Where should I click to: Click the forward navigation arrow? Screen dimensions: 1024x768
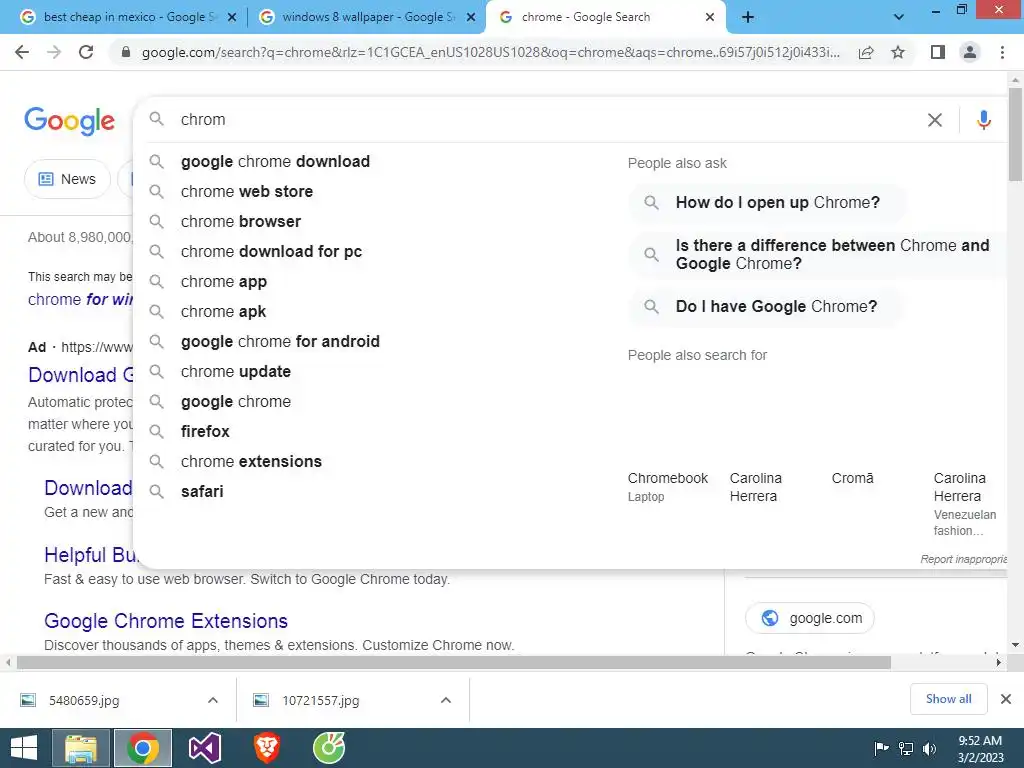tap(54, 52)
